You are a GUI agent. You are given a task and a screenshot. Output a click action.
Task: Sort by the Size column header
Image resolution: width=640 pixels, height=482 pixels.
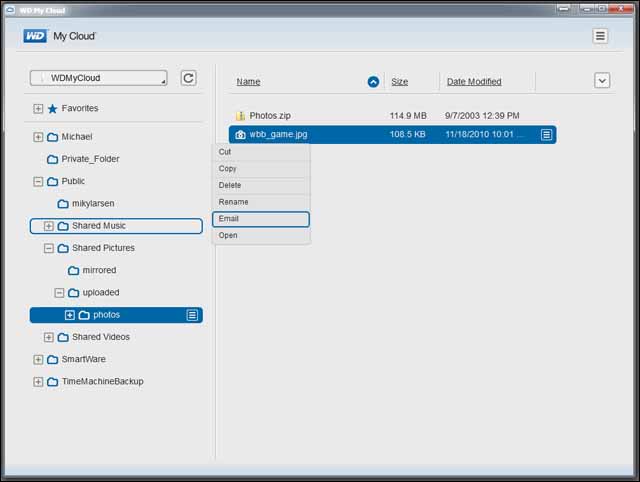pos(400,82)
